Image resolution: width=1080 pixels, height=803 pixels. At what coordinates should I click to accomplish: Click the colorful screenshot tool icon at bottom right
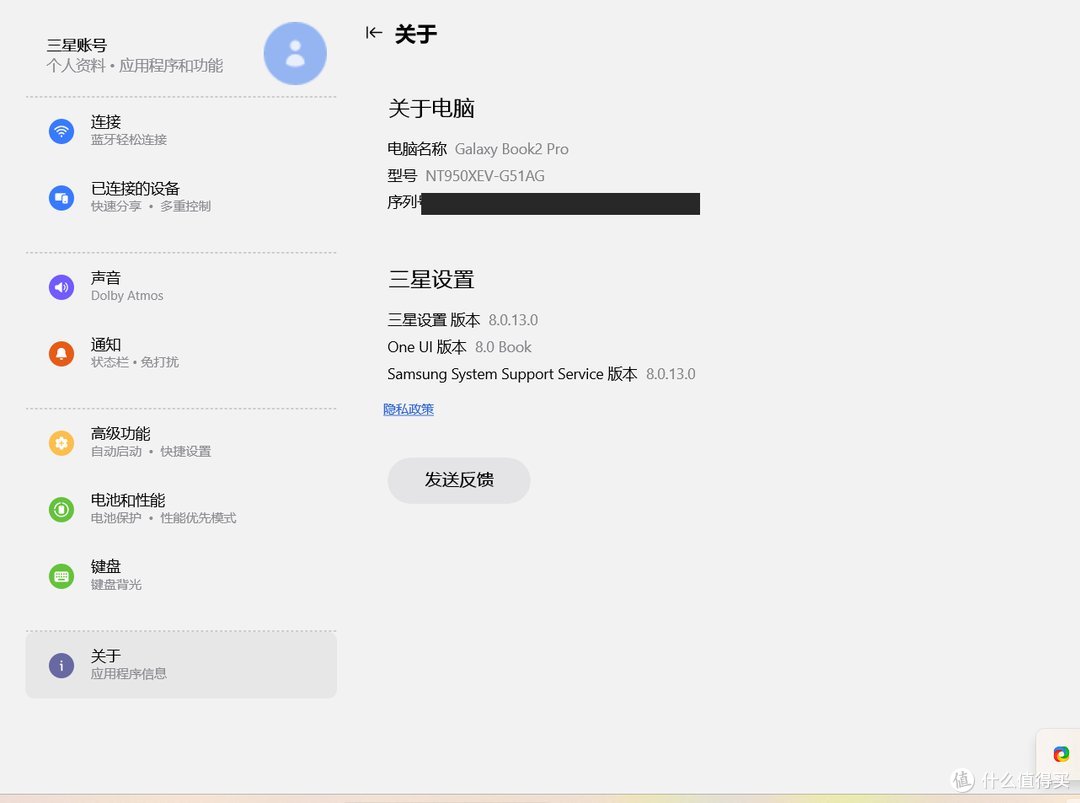(1061, 754)
